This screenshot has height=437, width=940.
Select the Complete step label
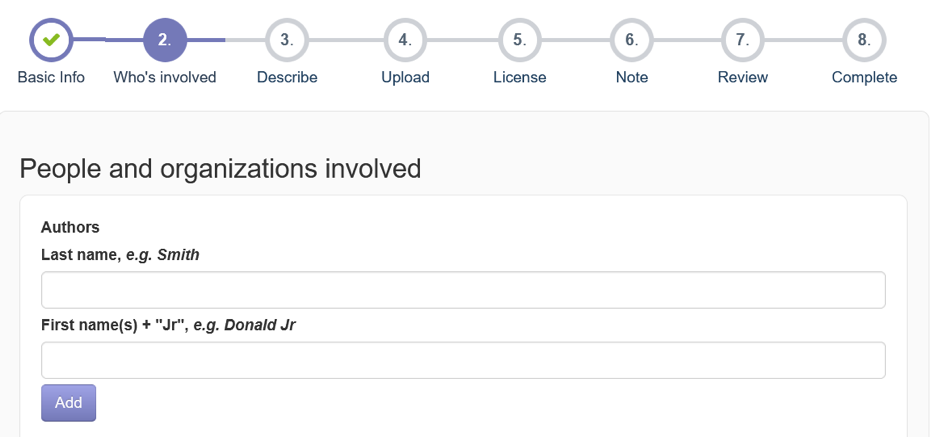(x=864, y=77)
